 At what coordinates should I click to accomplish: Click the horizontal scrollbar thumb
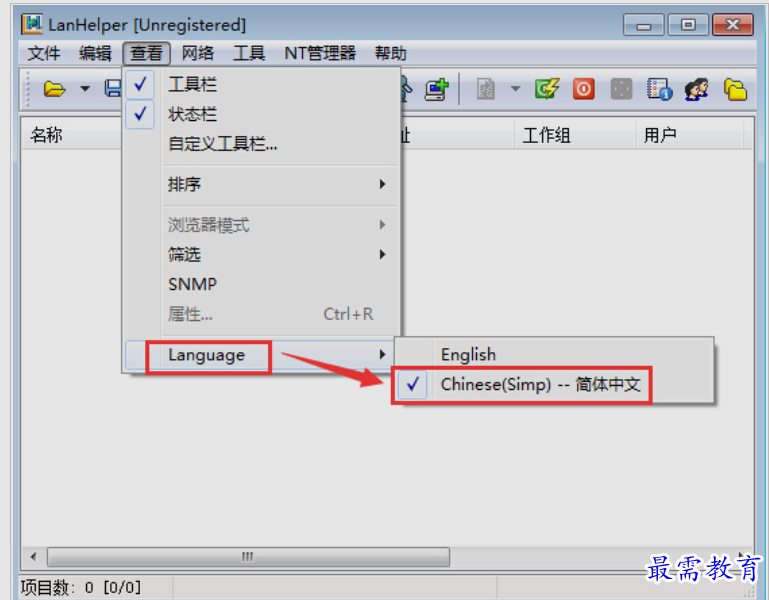click(248, 557)
